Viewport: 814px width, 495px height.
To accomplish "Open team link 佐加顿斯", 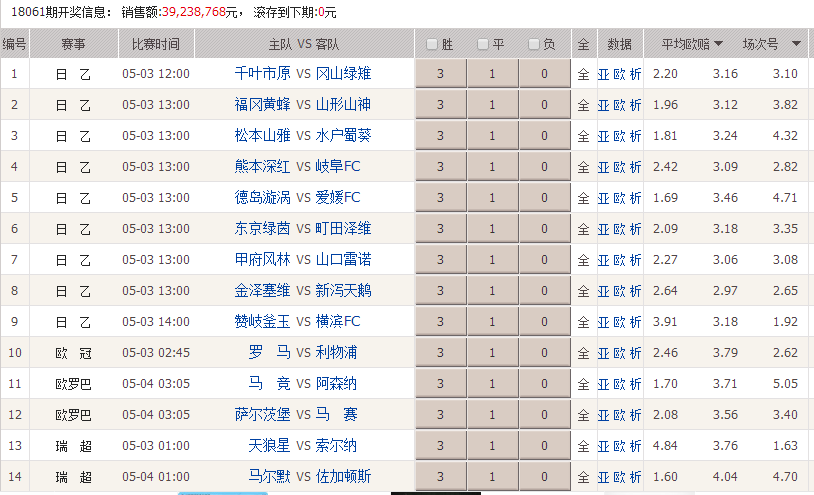I will (343, 476).
